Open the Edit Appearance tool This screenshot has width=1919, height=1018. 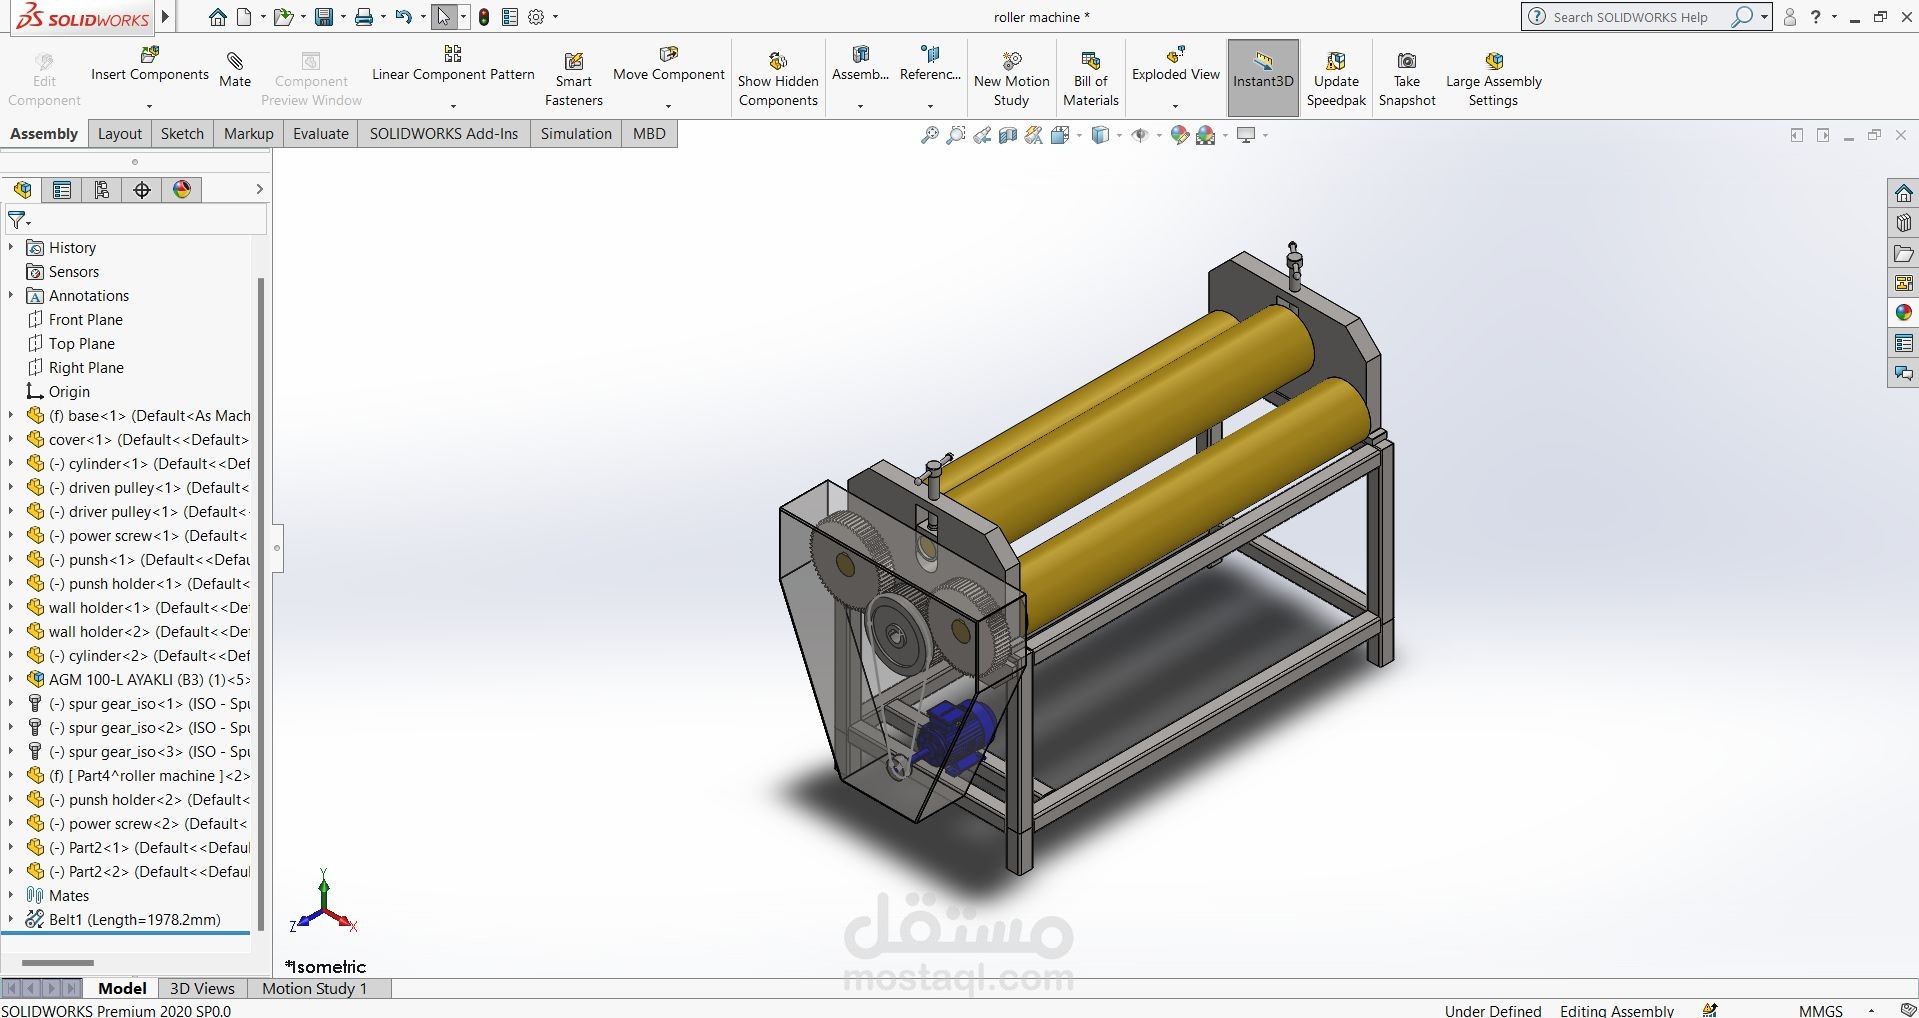pos(1179,133)
